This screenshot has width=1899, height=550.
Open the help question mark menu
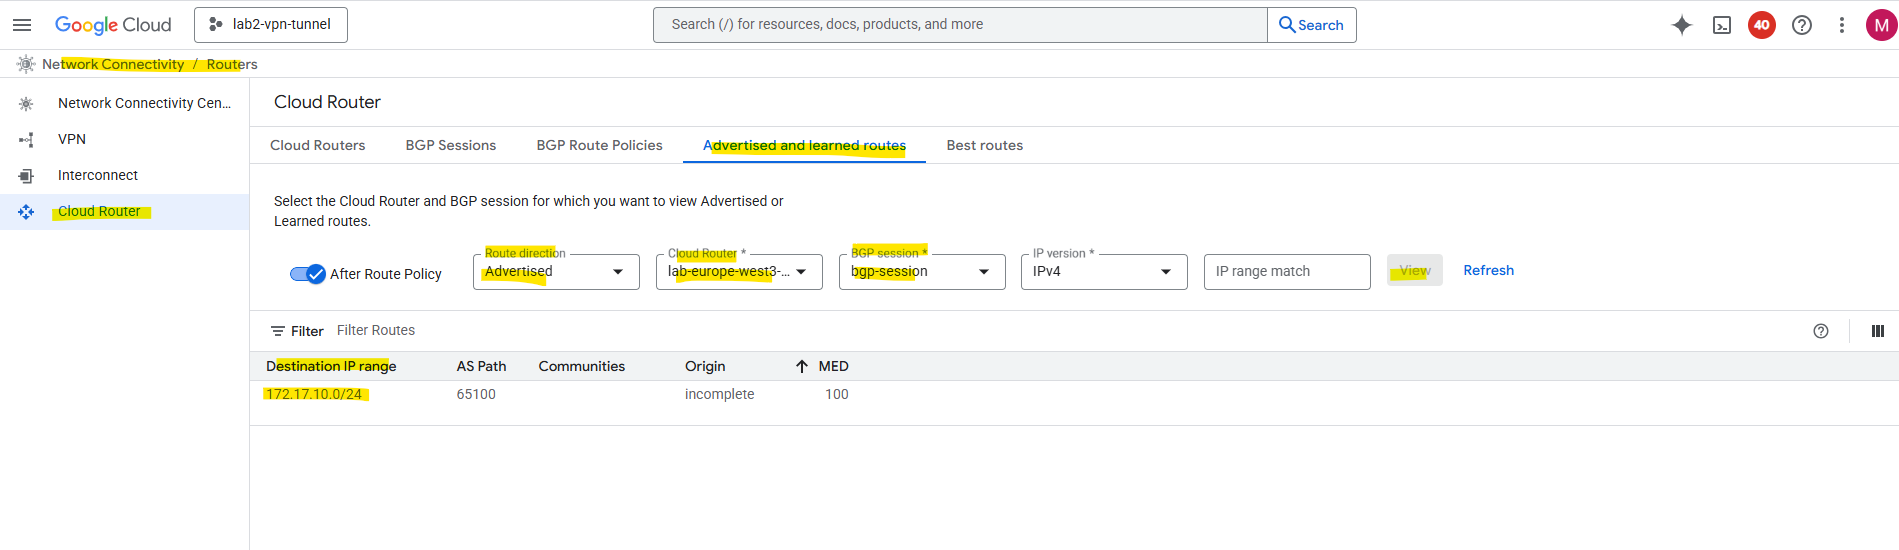tap(1801, 25)
